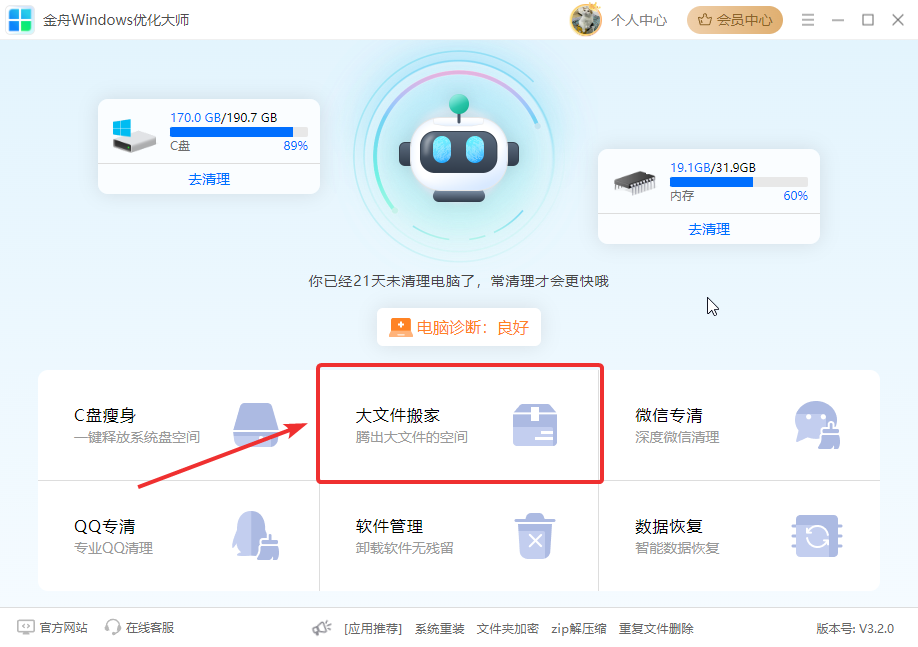Minimize the optimizer window

click(838, 20)
